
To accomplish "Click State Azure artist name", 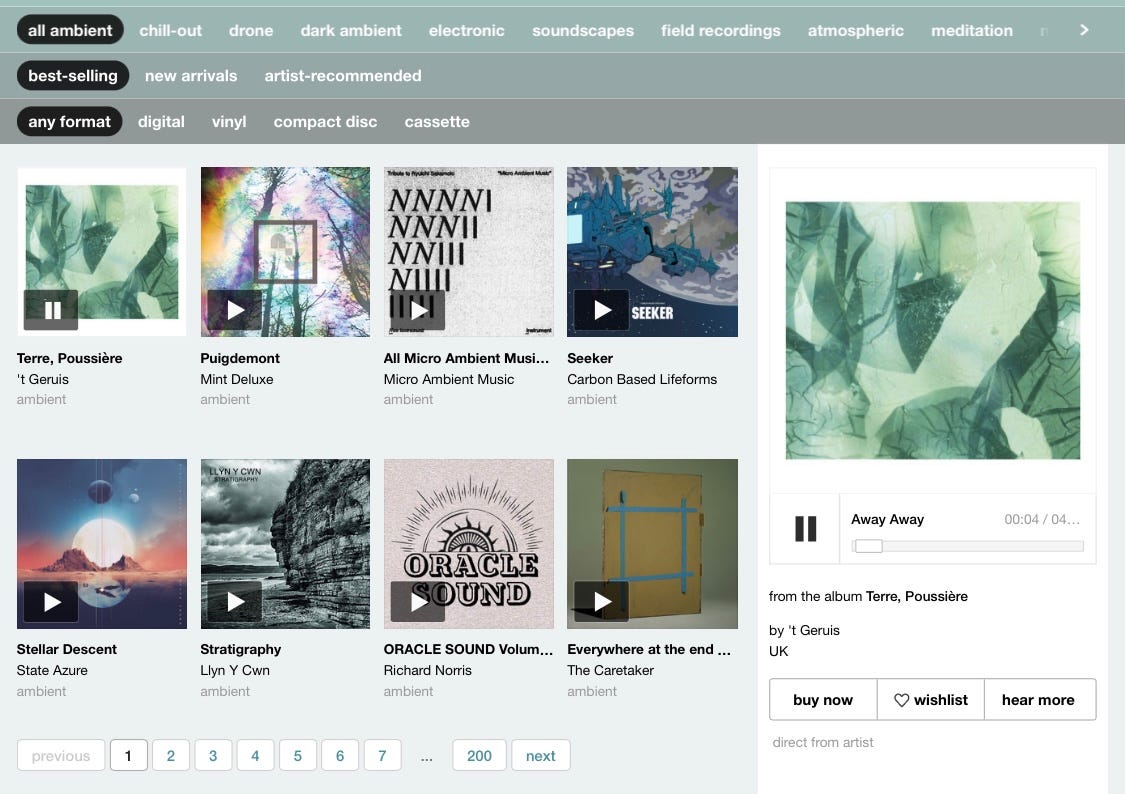I will click(52, 670).
